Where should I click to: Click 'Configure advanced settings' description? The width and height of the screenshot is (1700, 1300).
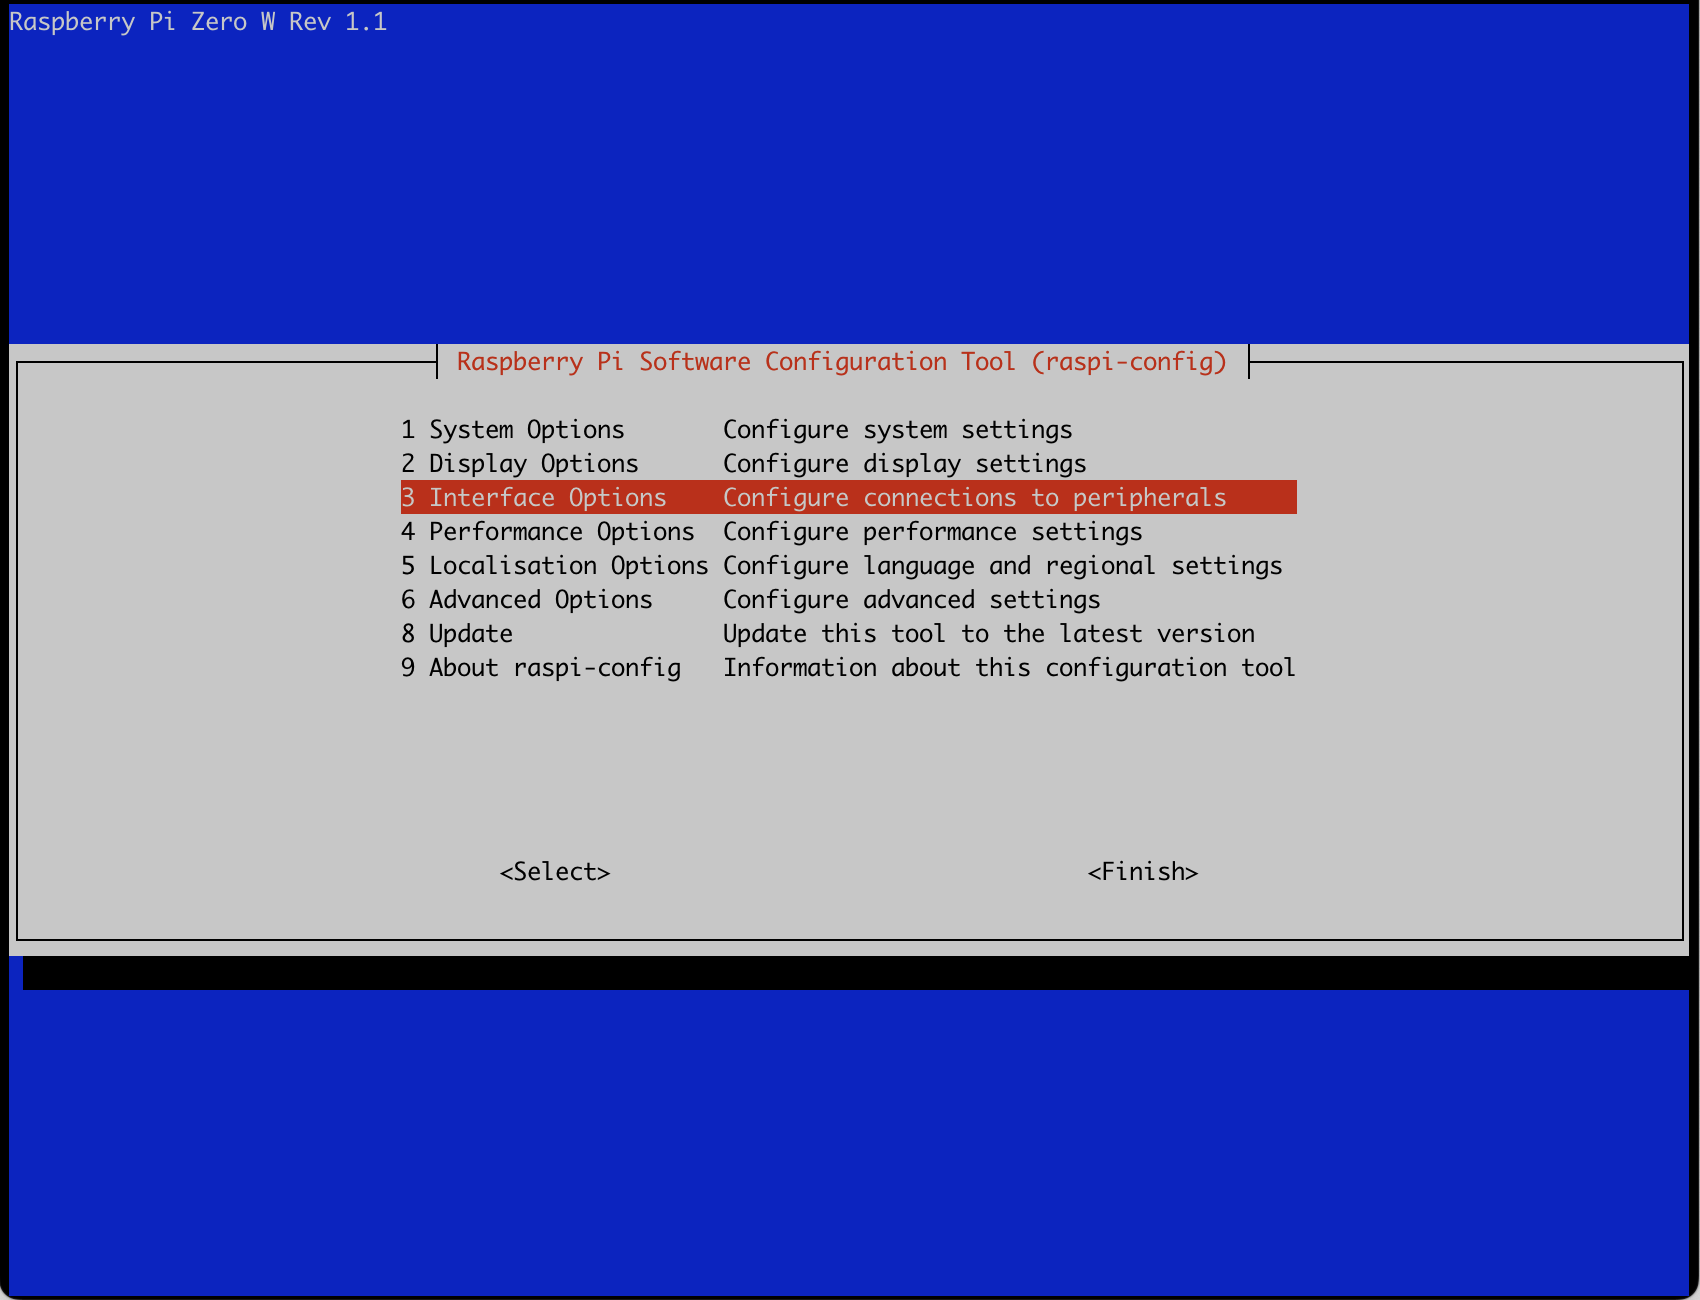[x=912, y=600]
